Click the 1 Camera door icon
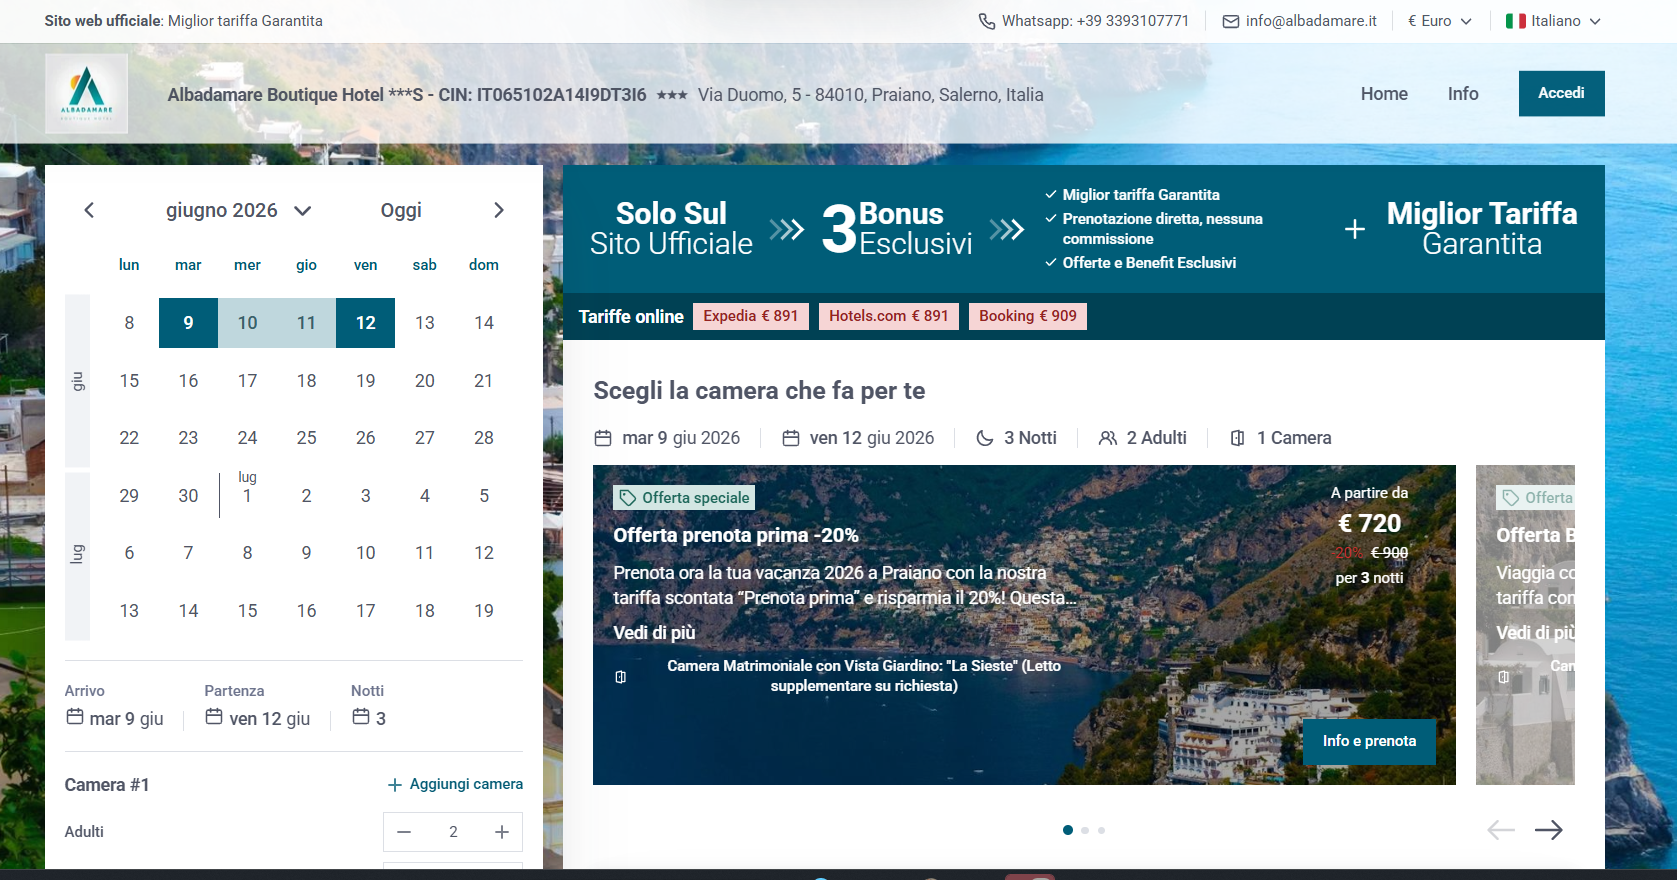Viewport: 1677px width, 880px height. tap(1238, 438)
